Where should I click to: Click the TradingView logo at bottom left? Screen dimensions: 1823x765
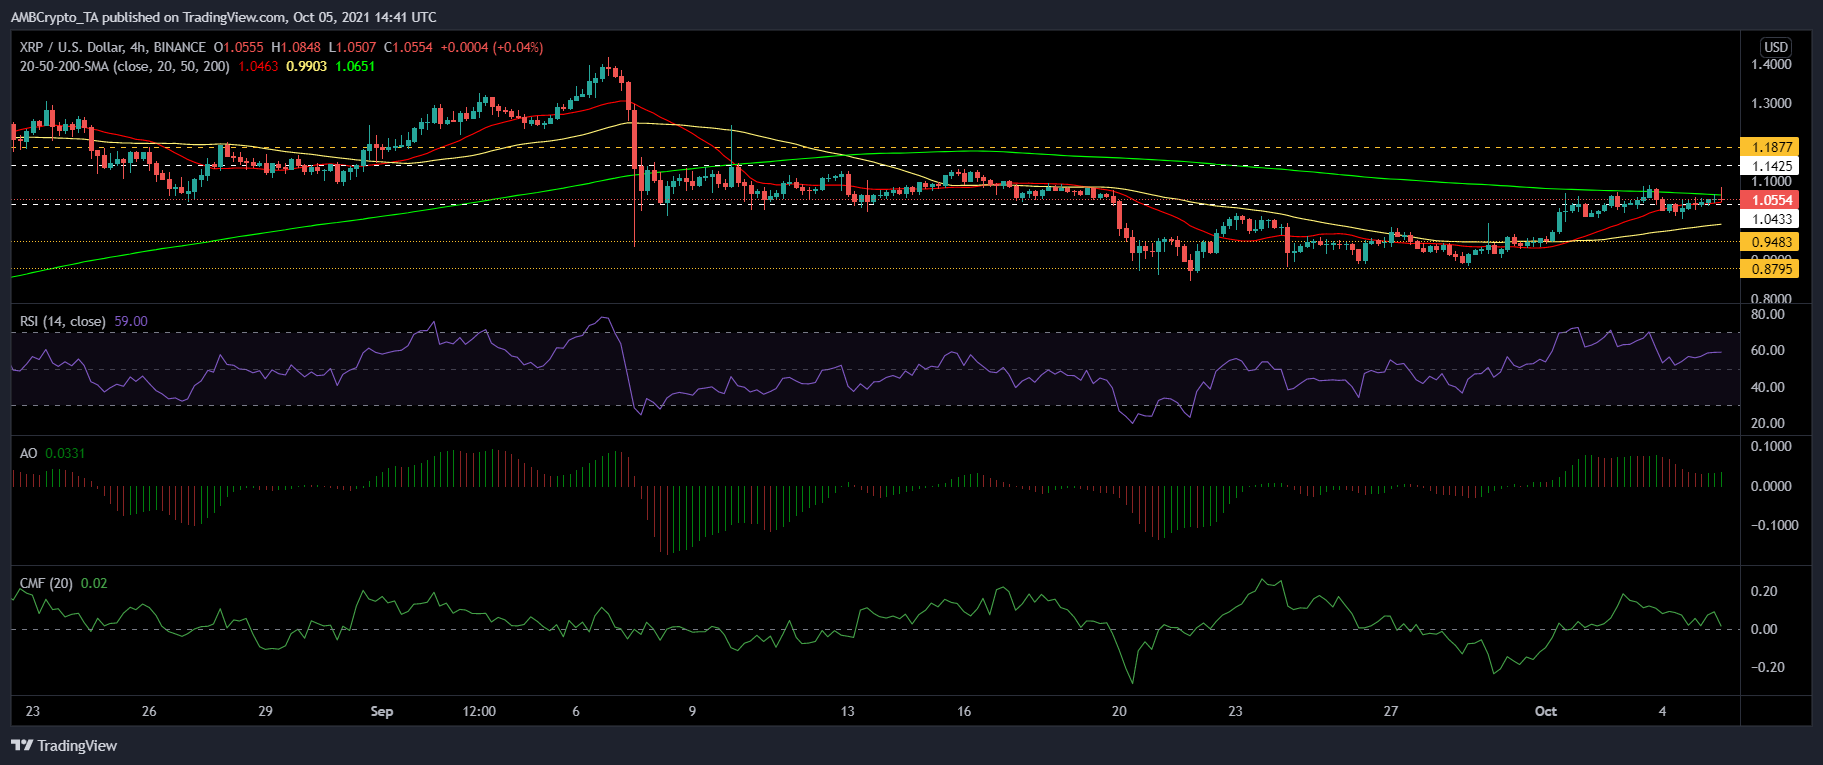tap(64, 746)
